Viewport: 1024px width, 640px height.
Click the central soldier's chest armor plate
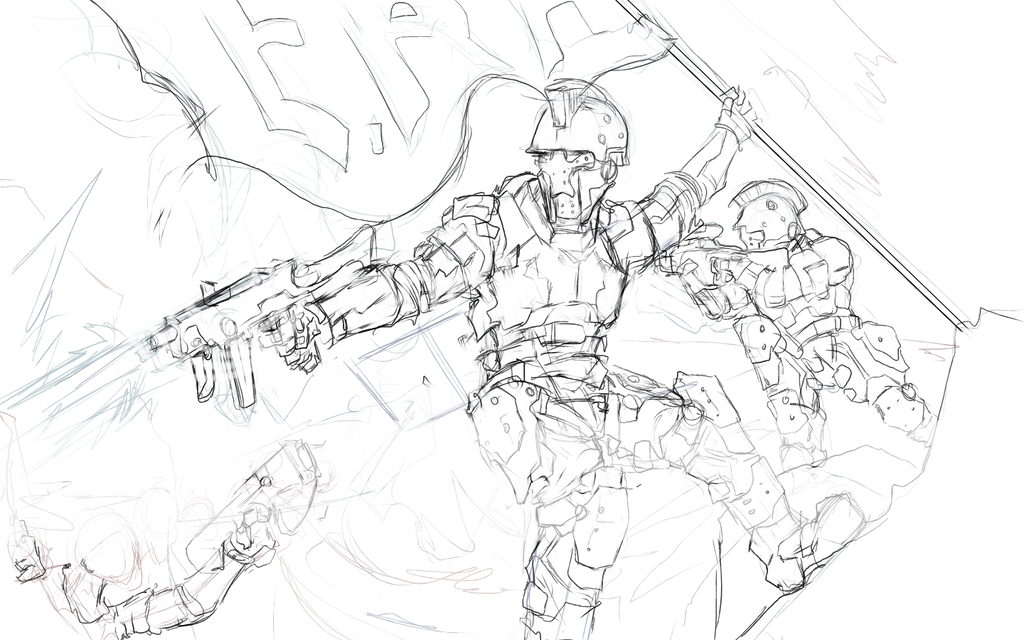[x=558, y=280]
